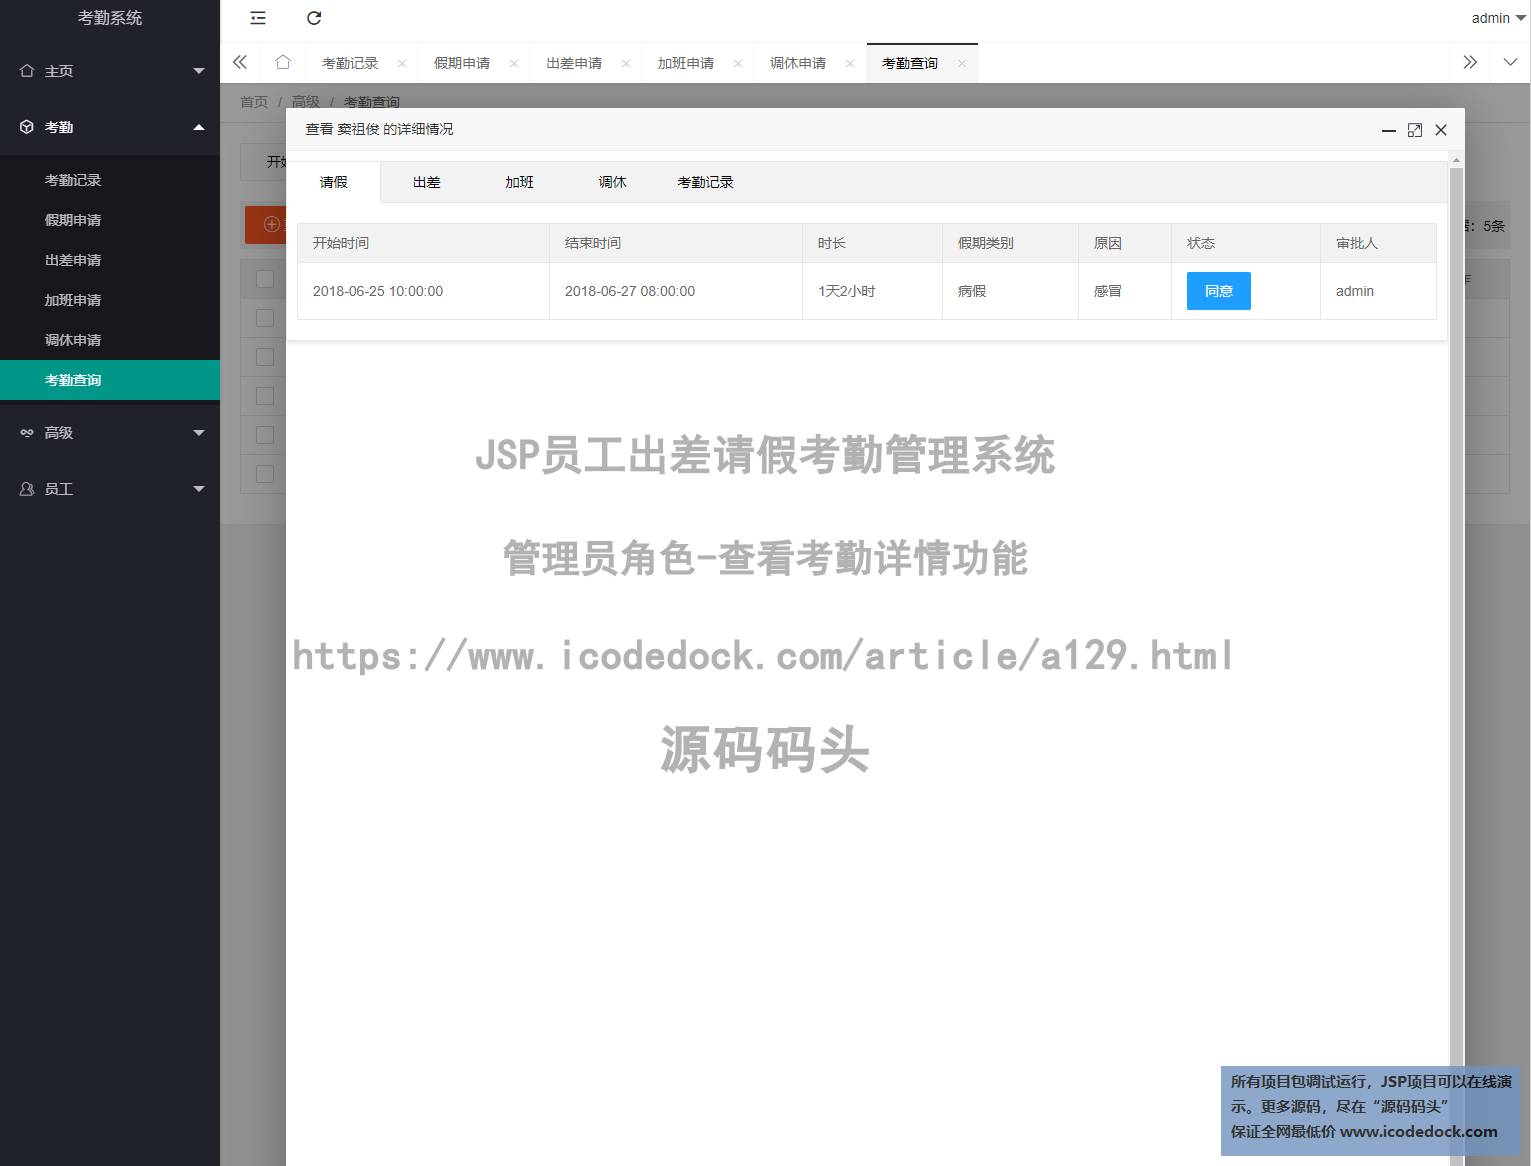This screenshot has height=1166, width=1531.
Task: Open the tab options chevron dropdown
Action: [1510, 62]
